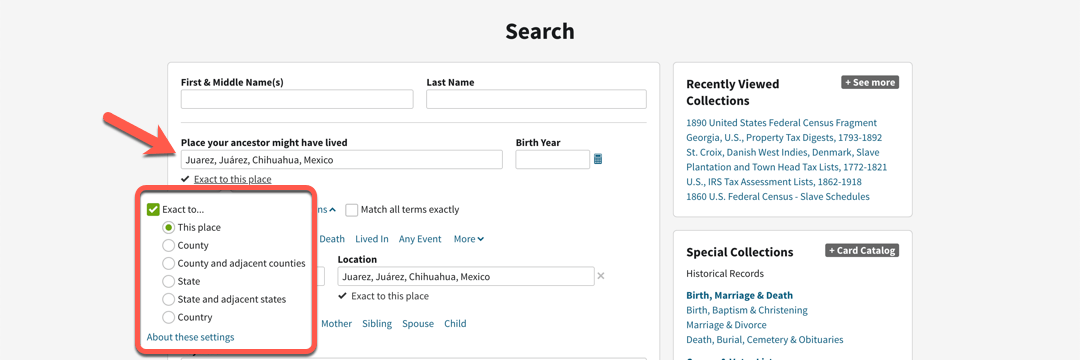
Task: Choose 'County and adjacent counties' radio option
Action: click(168, 263)
